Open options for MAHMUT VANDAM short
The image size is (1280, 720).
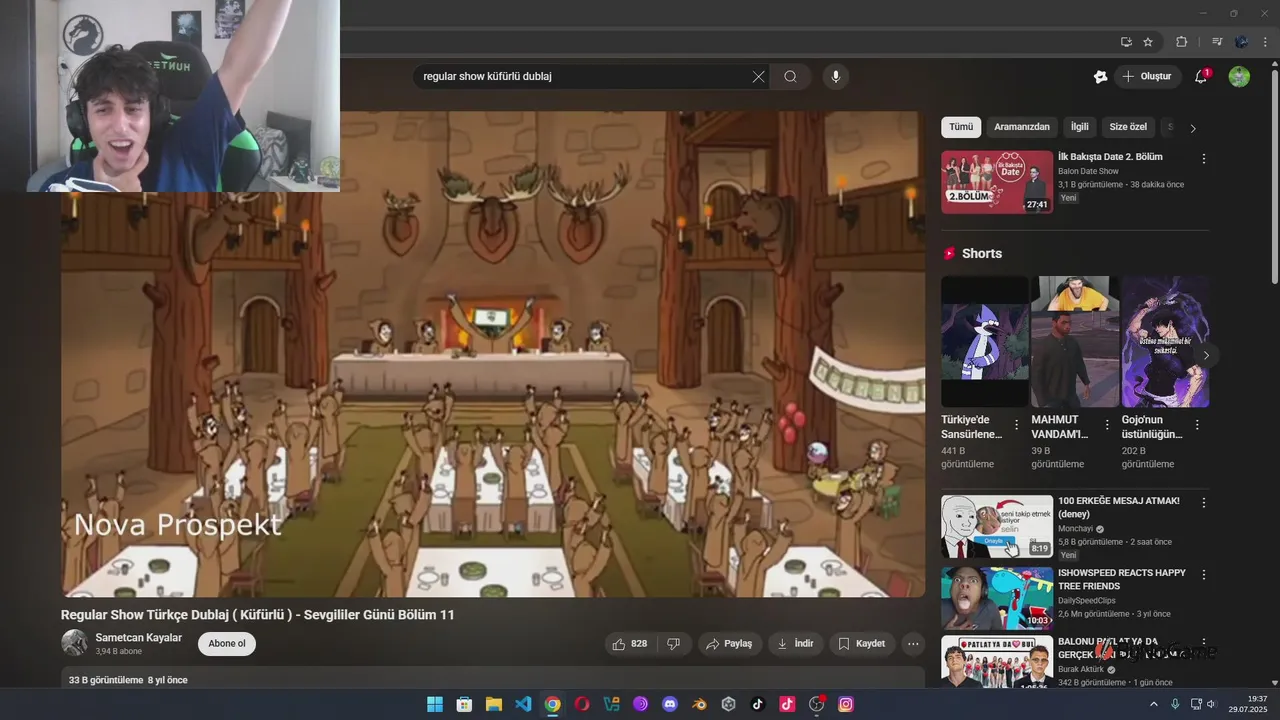click(x=1107, y=425)
